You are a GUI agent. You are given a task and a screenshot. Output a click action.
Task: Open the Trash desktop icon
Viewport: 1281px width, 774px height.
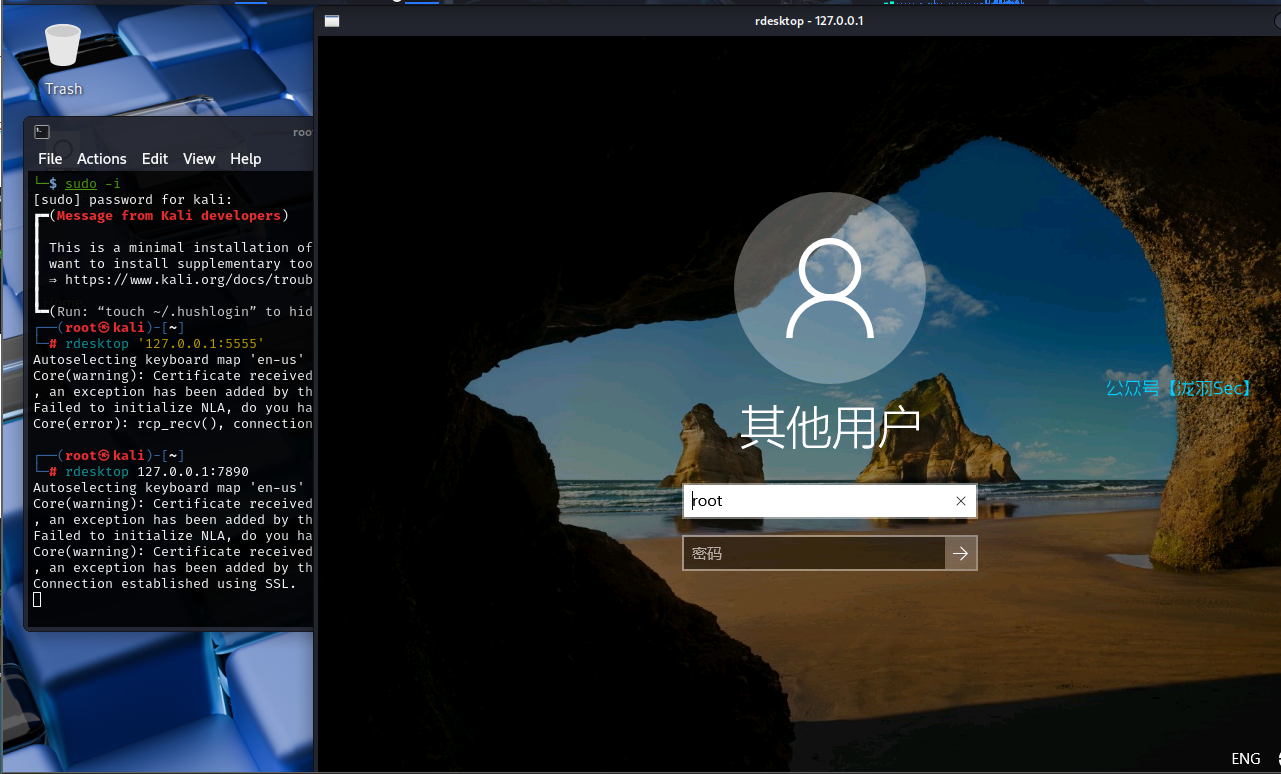[x=63, y=58]
